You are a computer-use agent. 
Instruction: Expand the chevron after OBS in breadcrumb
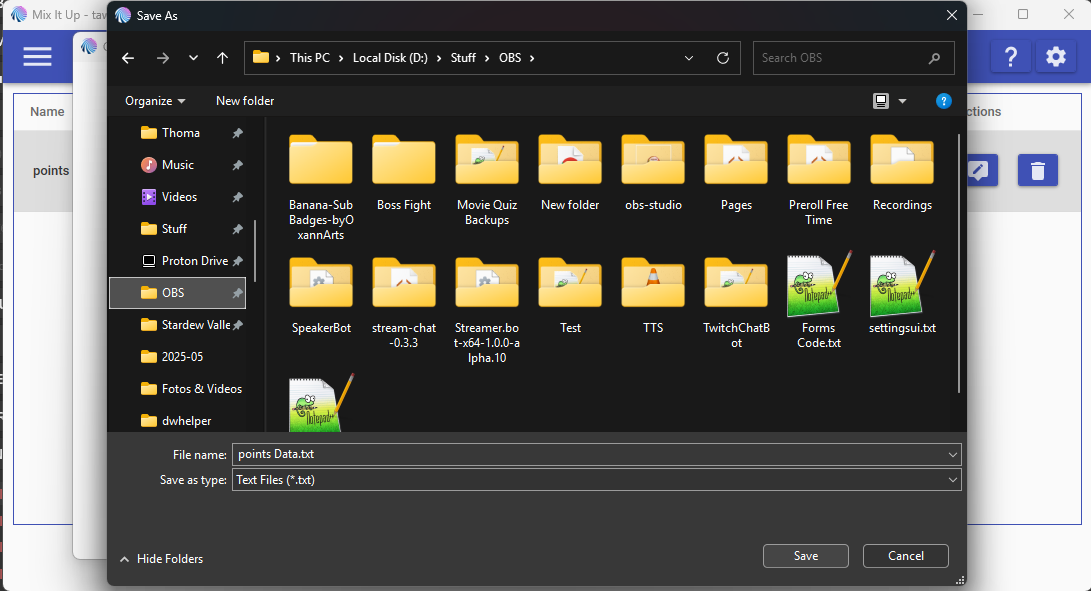point(532,58)
